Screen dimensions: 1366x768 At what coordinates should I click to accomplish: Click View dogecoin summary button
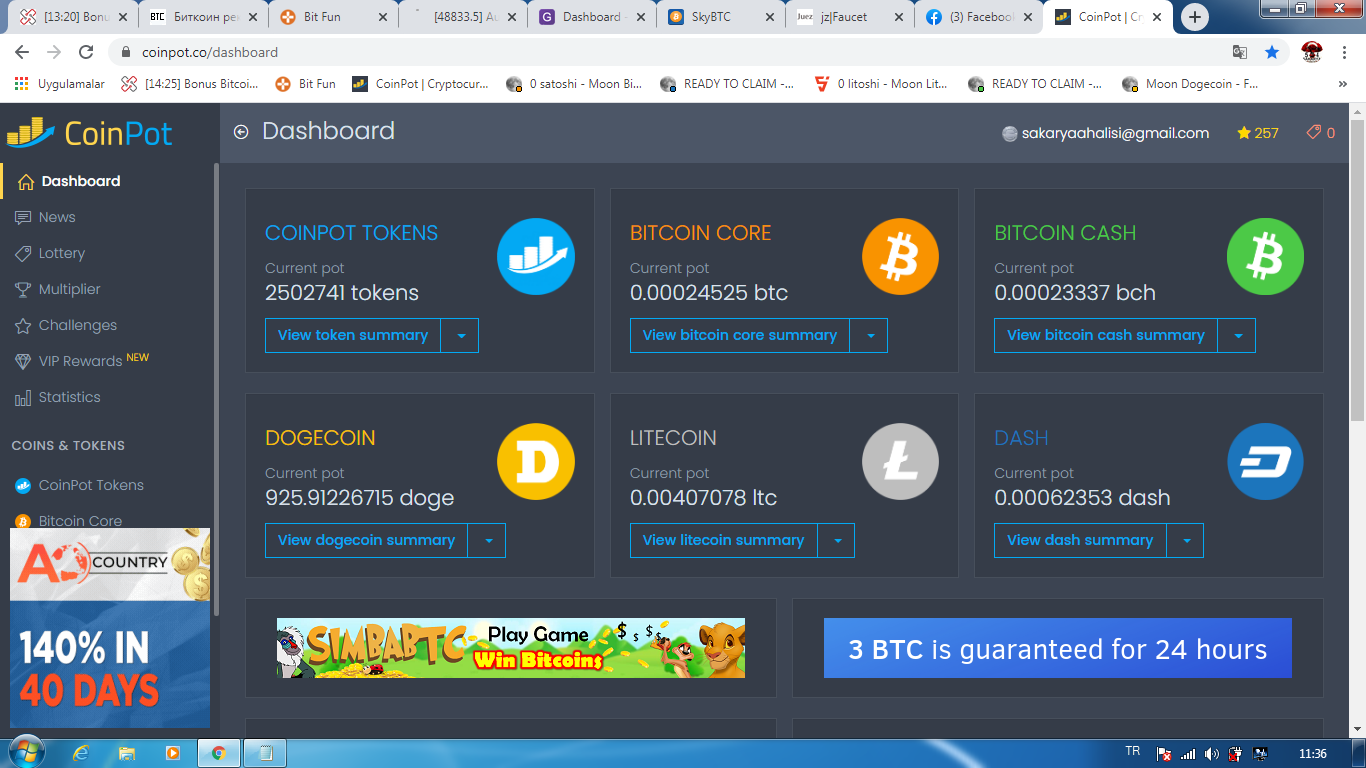click(367, 541)
